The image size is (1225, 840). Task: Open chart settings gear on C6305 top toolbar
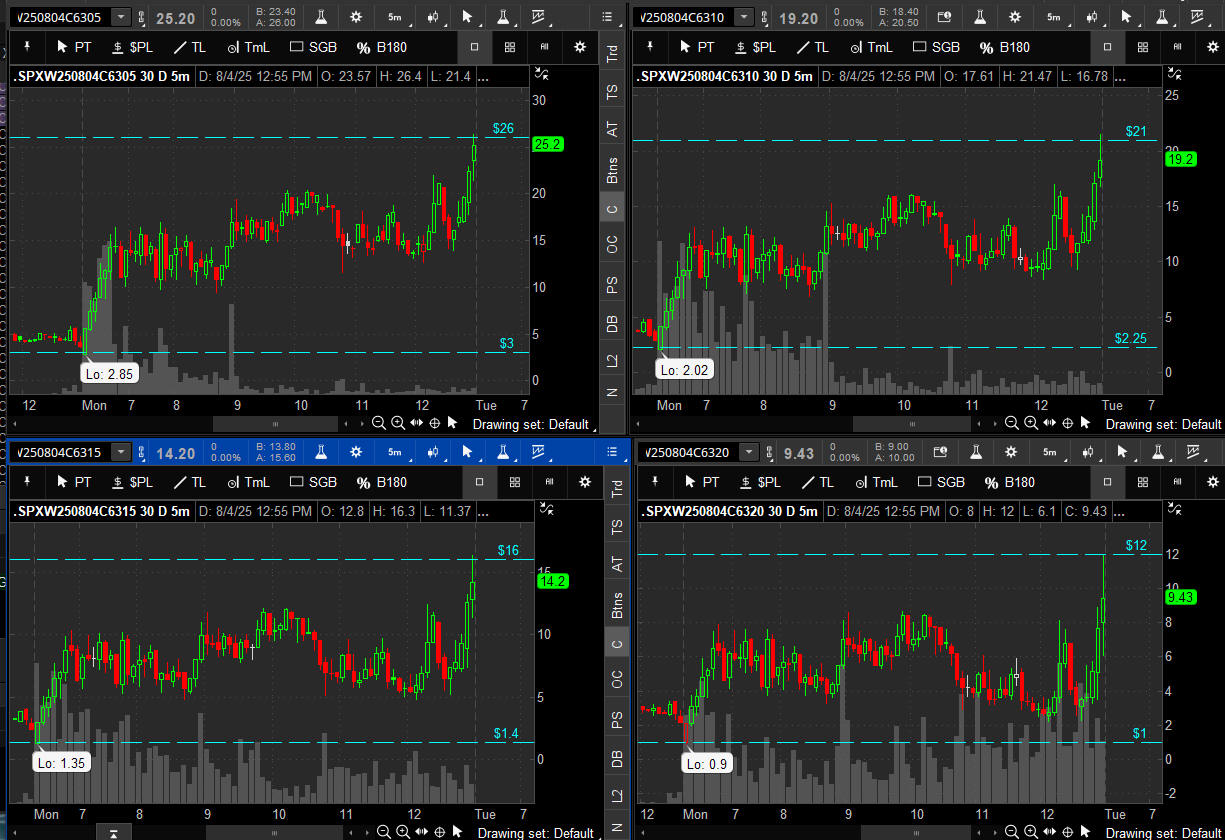point(356,17)
